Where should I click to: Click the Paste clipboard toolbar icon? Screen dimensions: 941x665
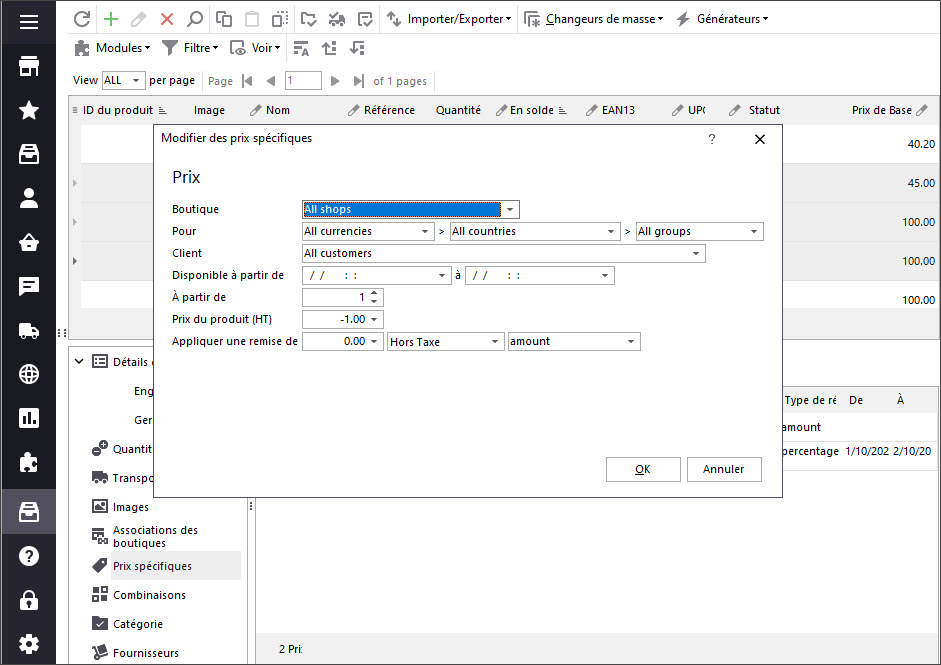[x=252, y=19]
